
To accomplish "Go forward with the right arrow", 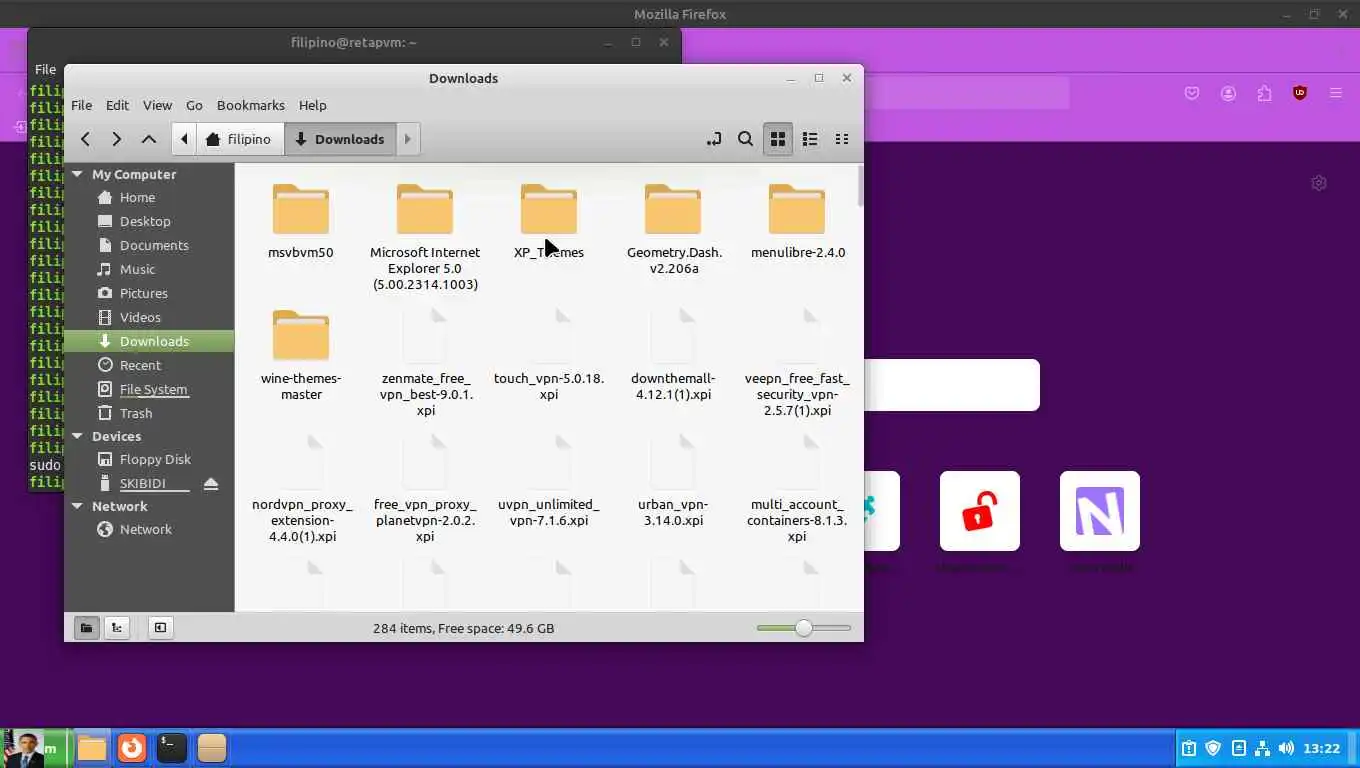I will pos(117,139).
